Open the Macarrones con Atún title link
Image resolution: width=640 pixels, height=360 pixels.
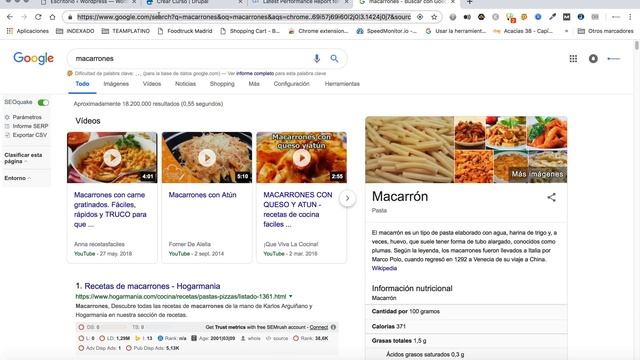coord(202,195)
